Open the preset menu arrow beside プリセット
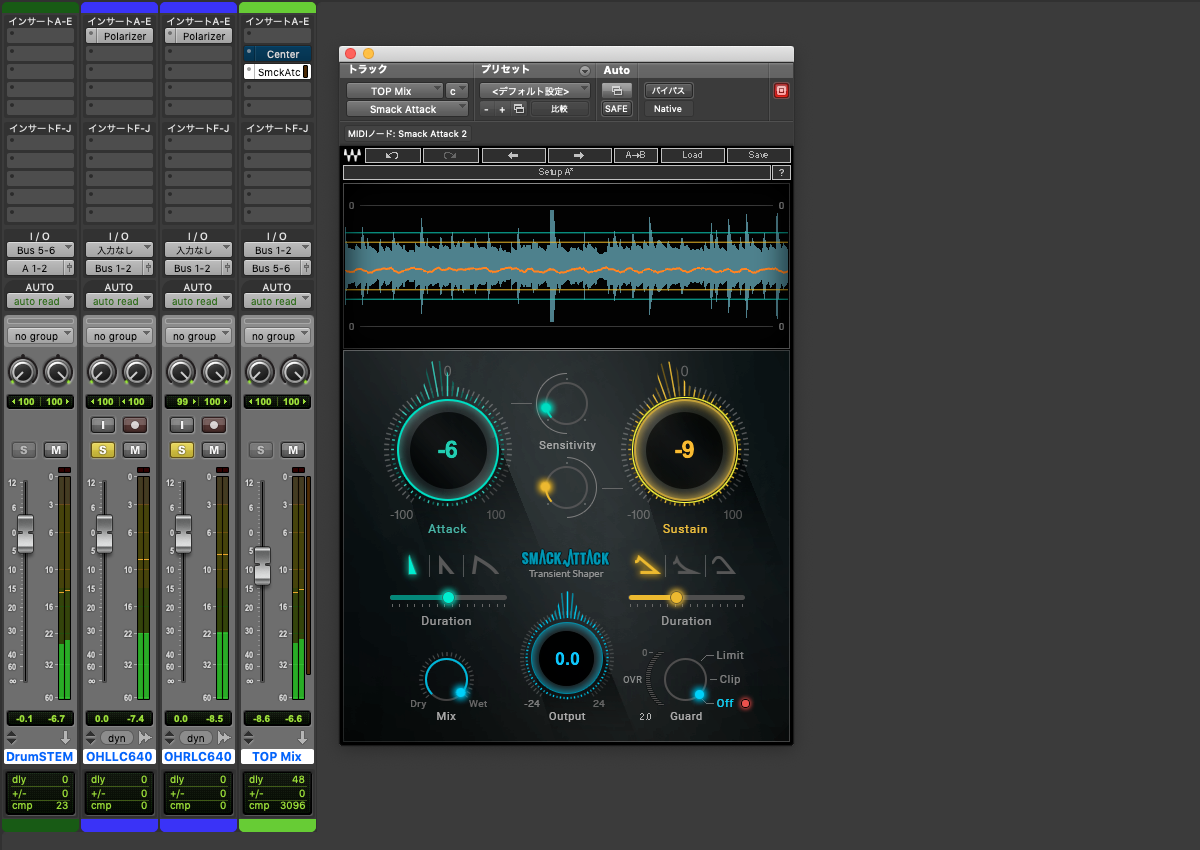 tap(585, 71)
